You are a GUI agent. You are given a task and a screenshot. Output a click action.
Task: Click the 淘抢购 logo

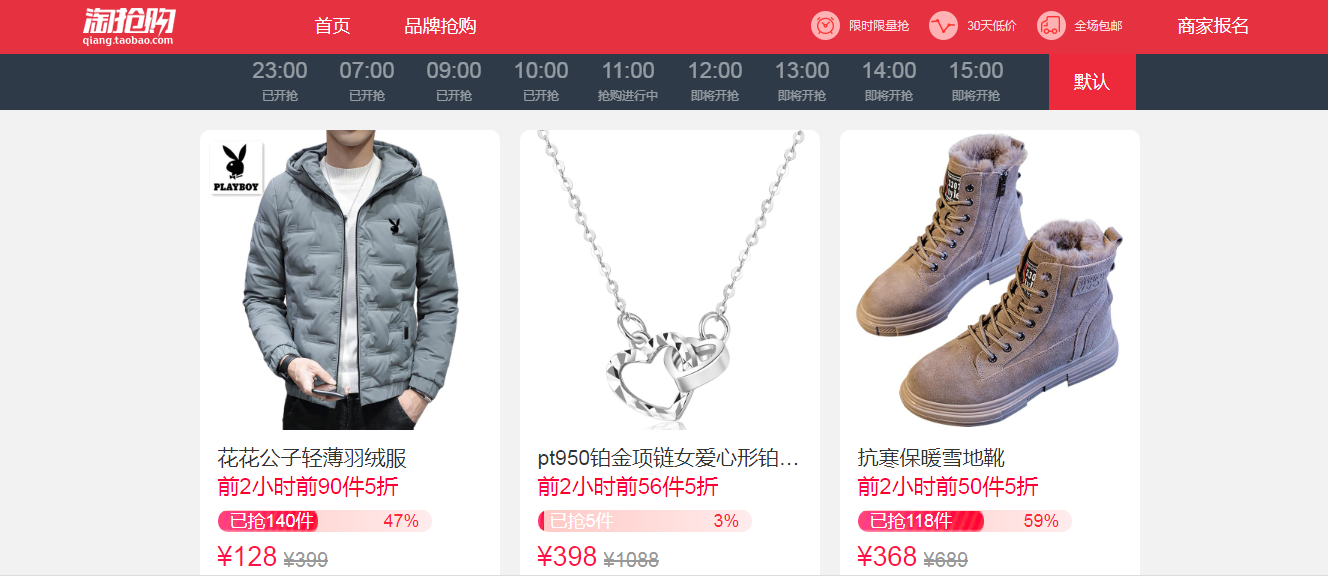[x=128, y=27]
